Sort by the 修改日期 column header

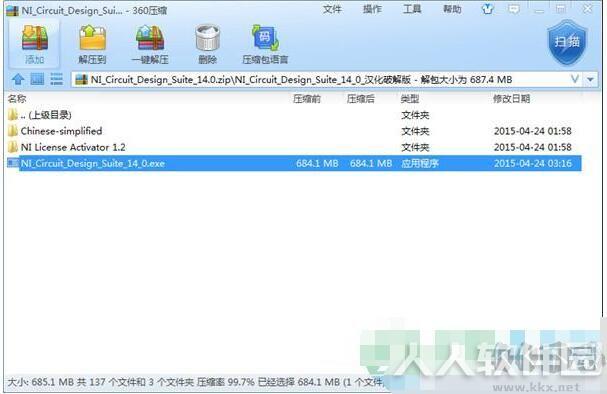[511, 99]
